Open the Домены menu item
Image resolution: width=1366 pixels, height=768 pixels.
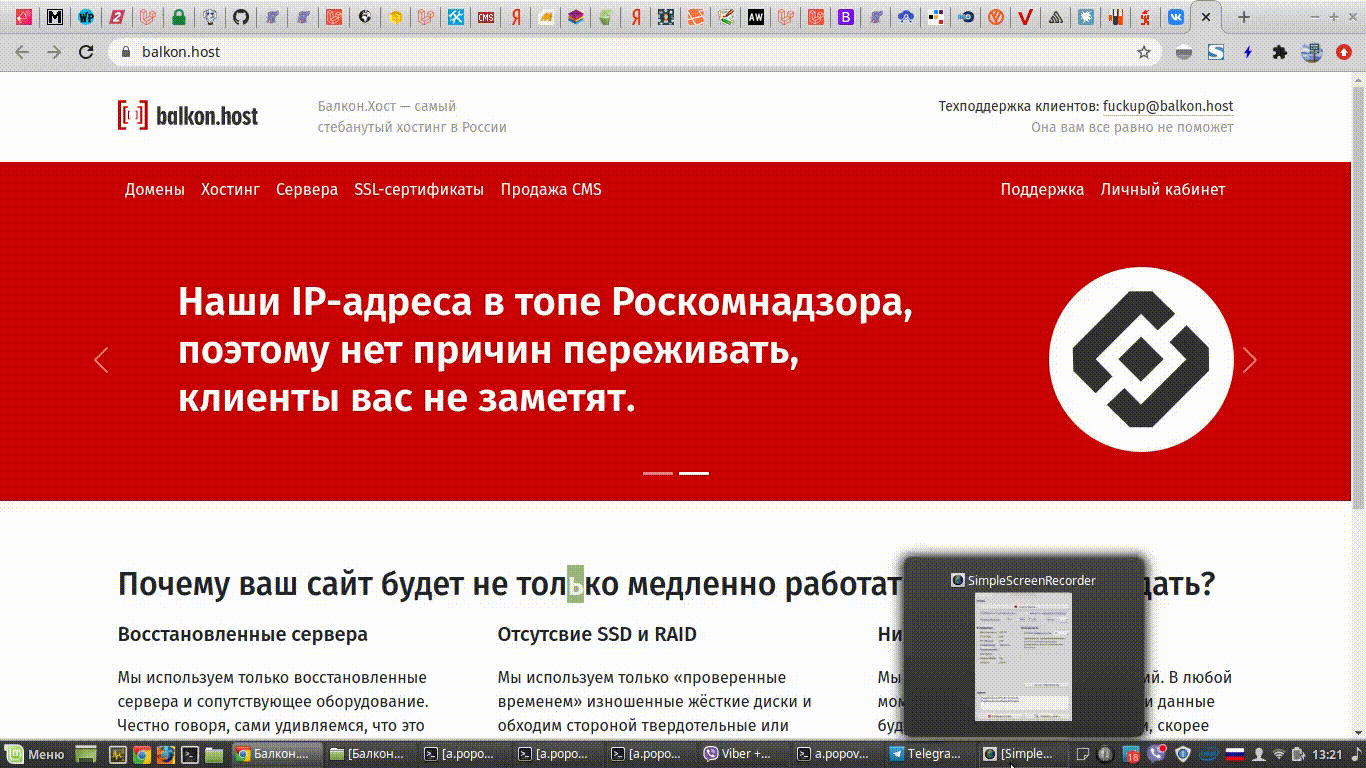(x=155, y=190)
